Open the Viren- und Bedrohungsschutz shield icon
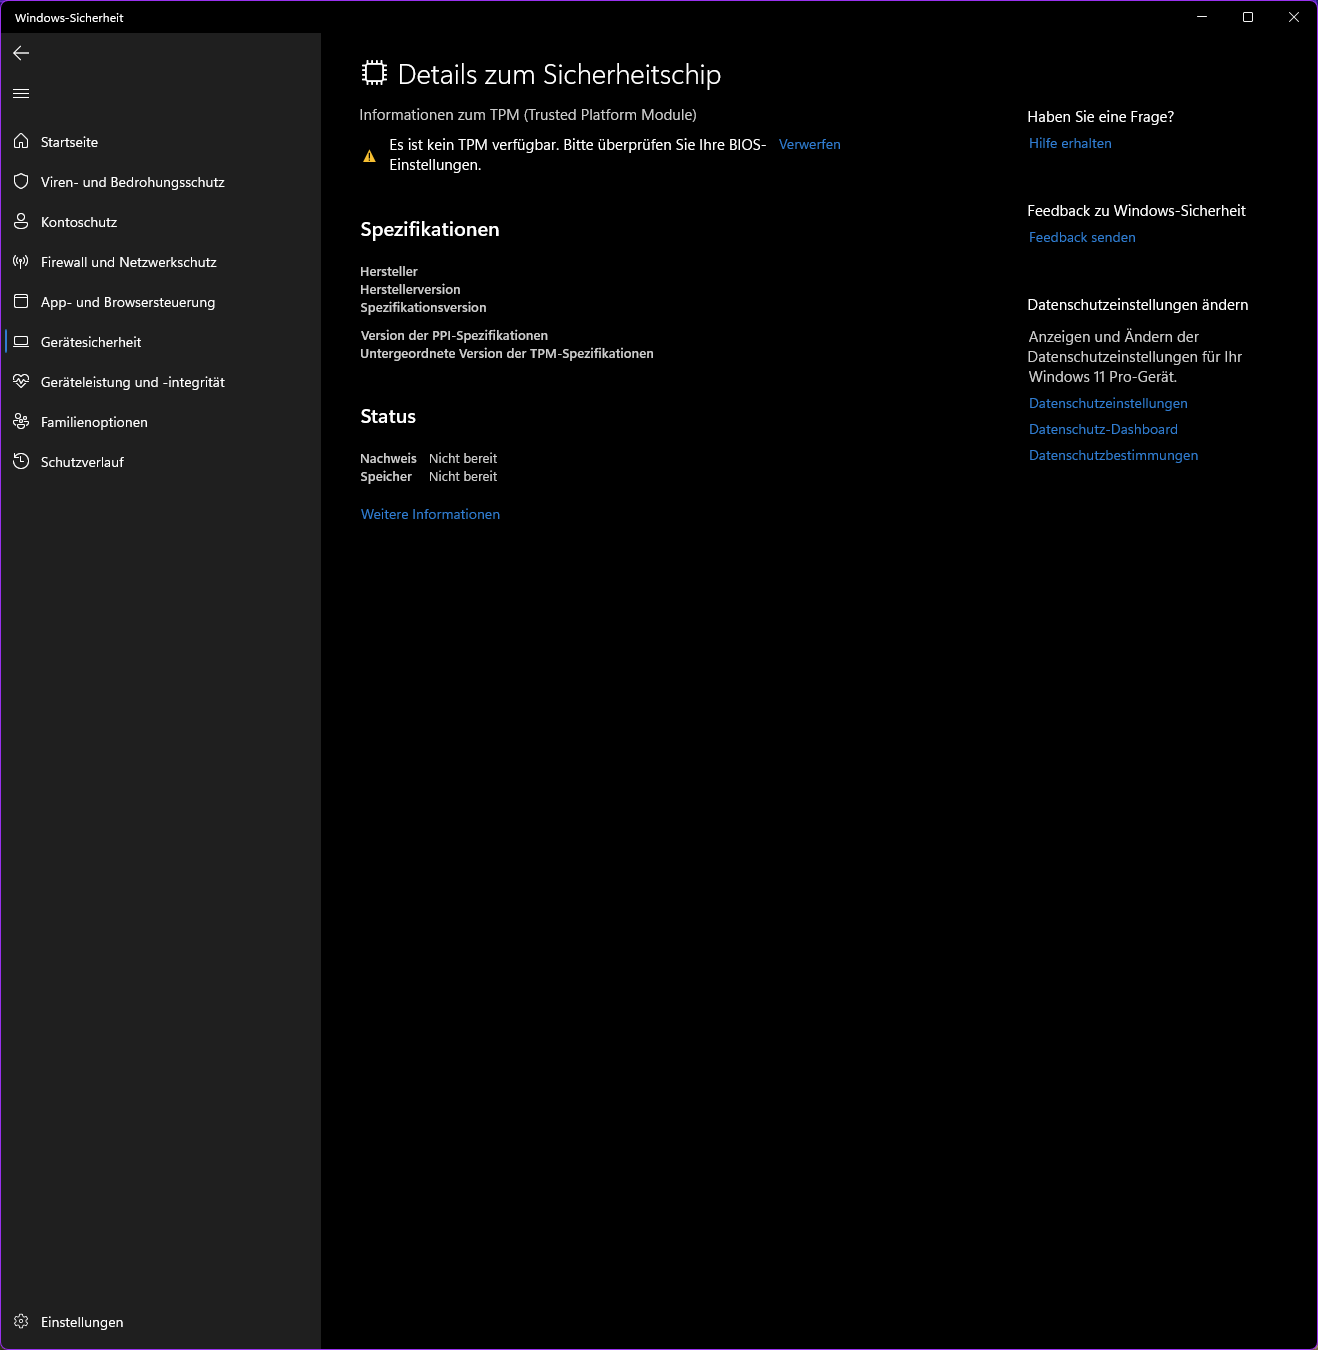Screen dimensions: 1318x1350 [x=21, y=181]
